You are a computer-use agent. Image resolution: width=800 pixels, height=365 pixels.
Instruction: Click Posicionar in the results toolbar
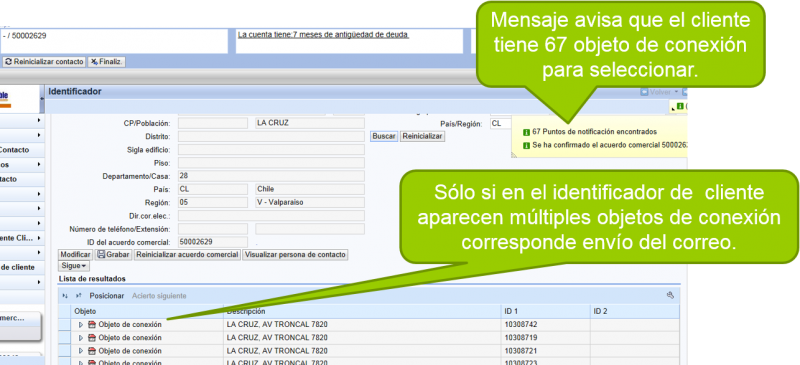pos(107,296)
